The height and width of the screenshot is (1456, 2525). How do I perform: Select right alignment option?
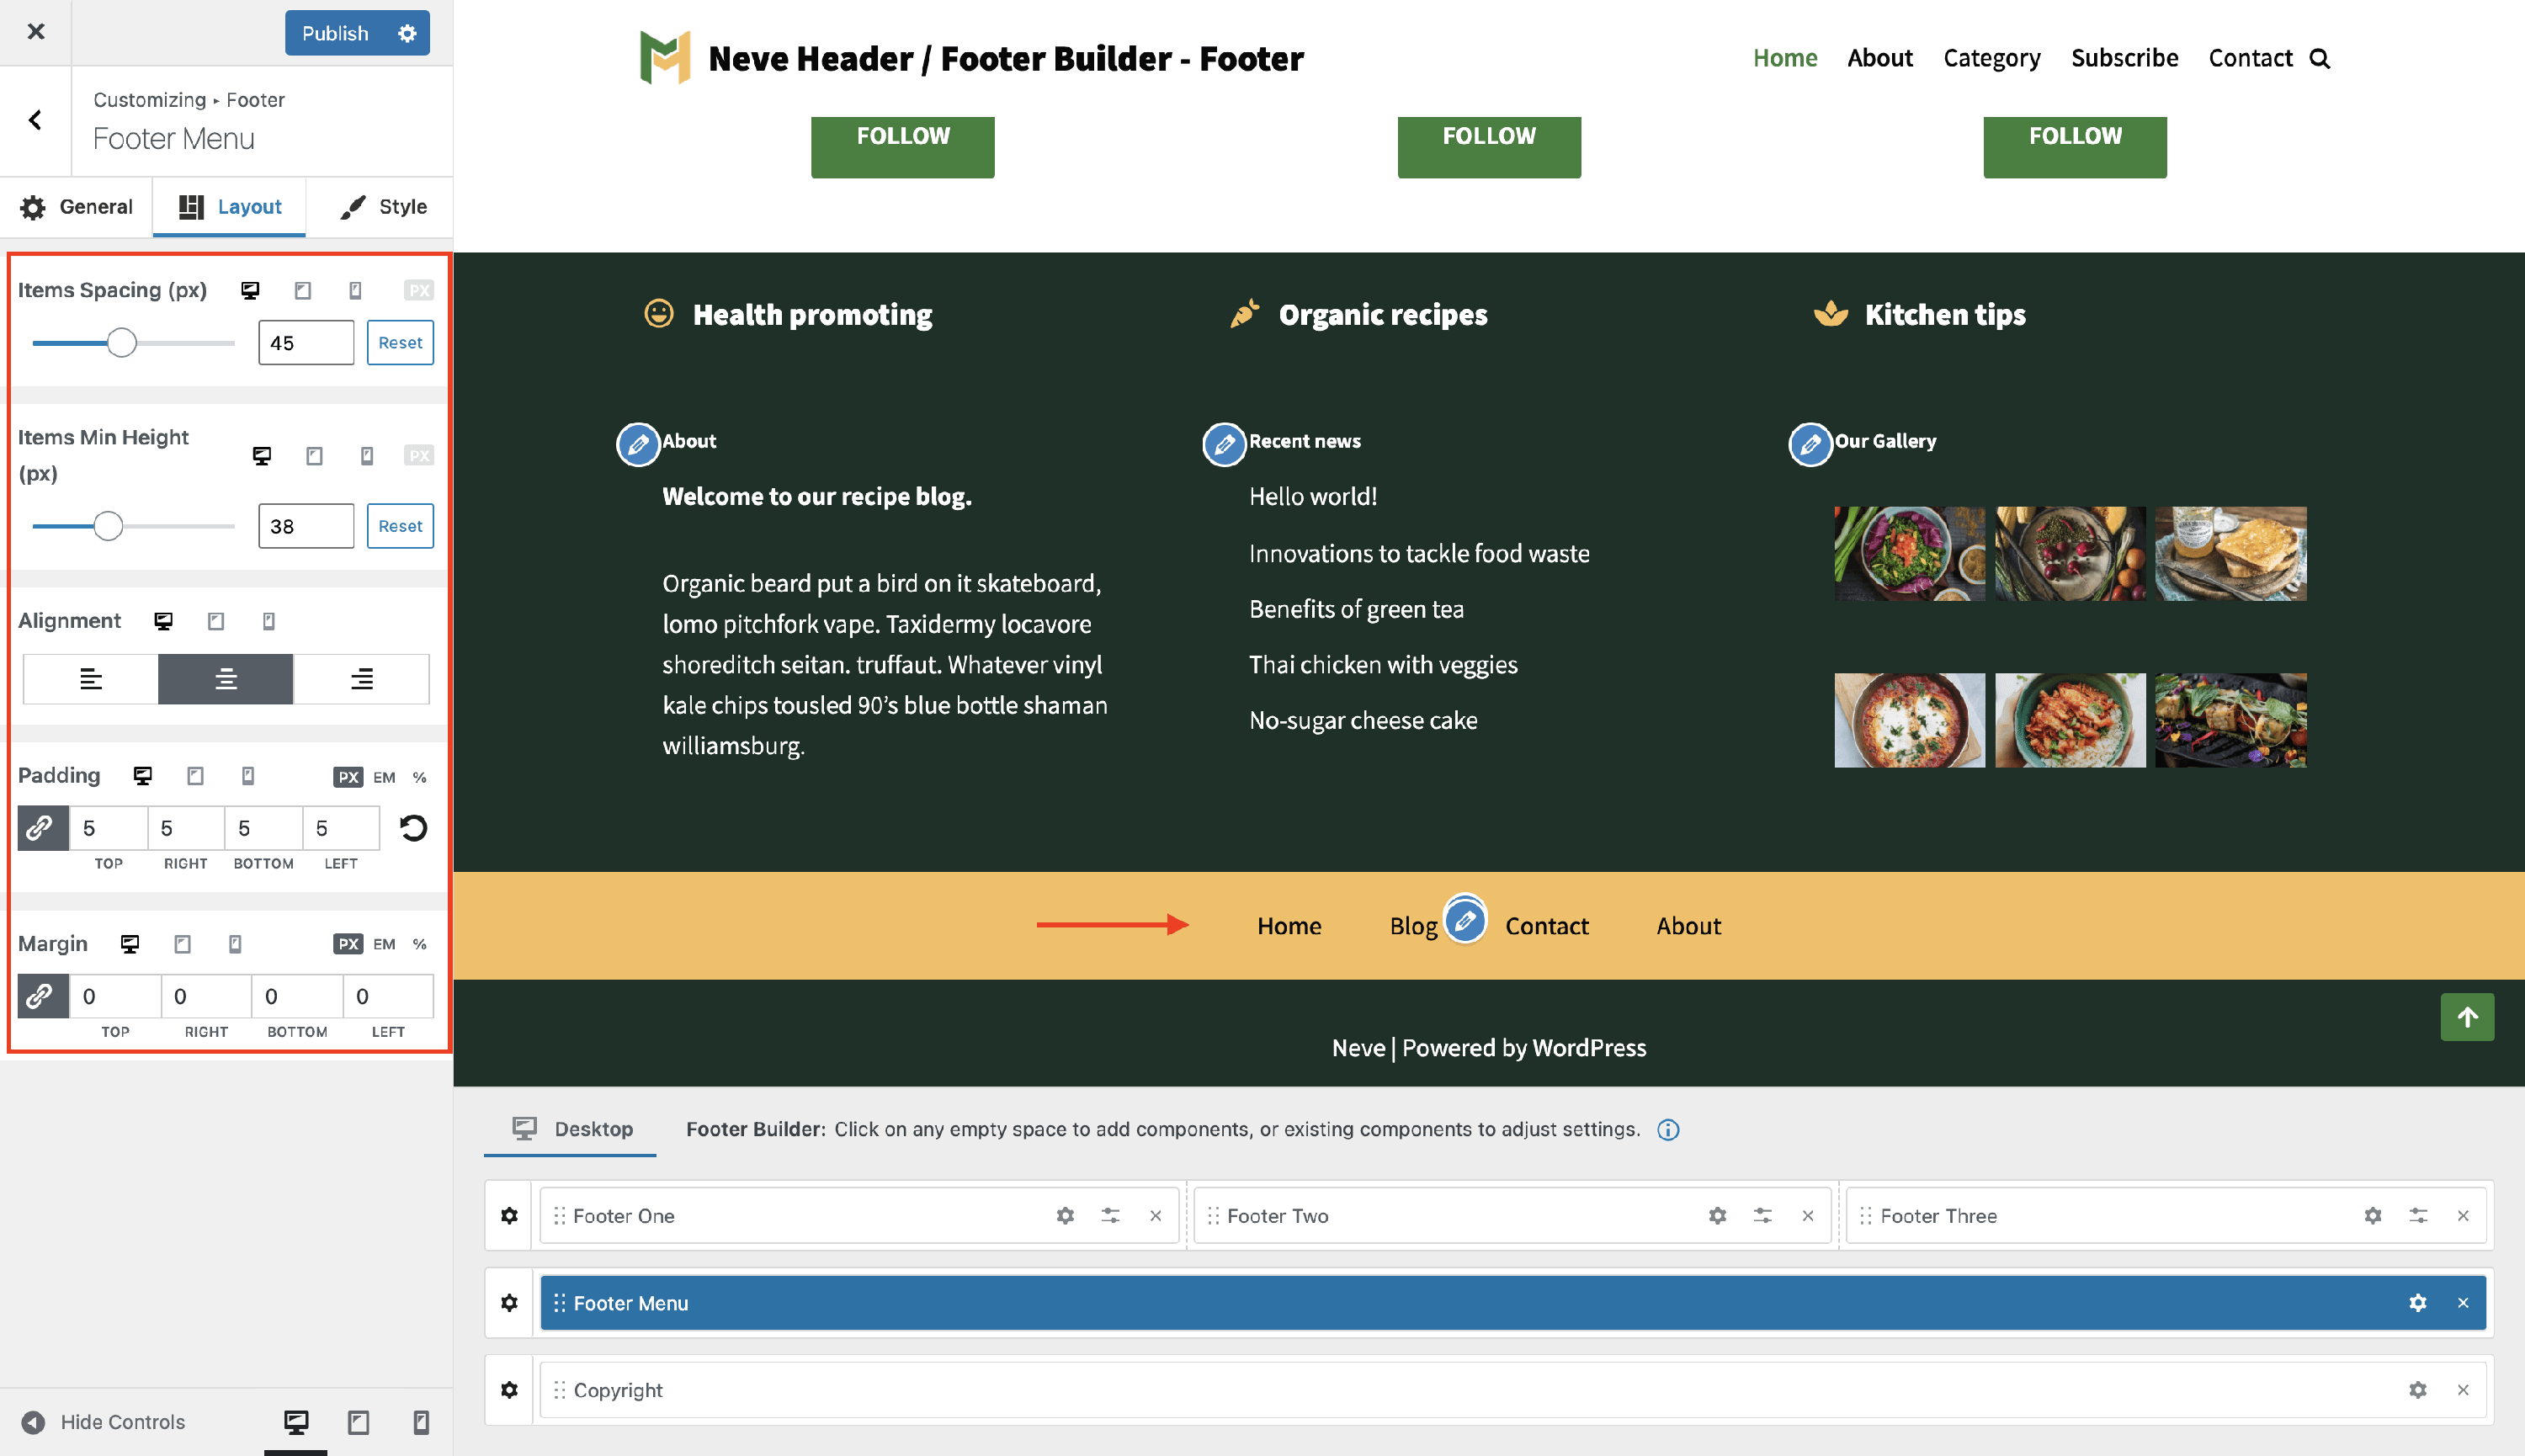click(x=361, y=679)
